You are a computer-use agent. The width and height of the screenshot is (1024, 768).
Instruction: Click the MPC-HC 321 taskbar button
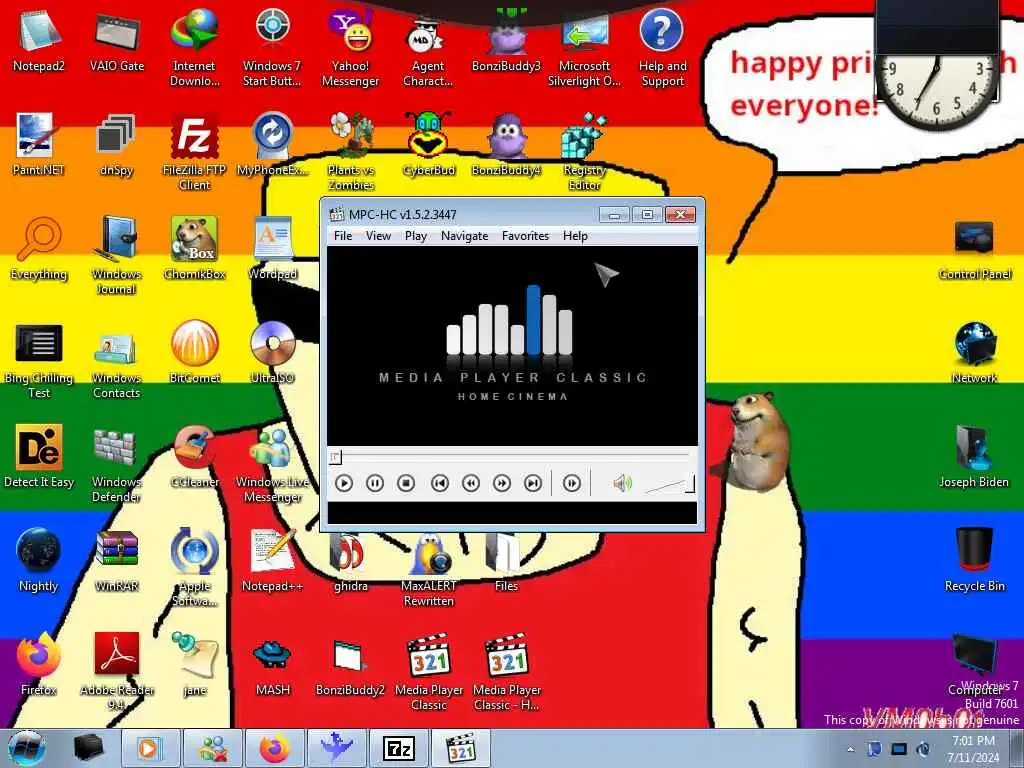point(461,748)
